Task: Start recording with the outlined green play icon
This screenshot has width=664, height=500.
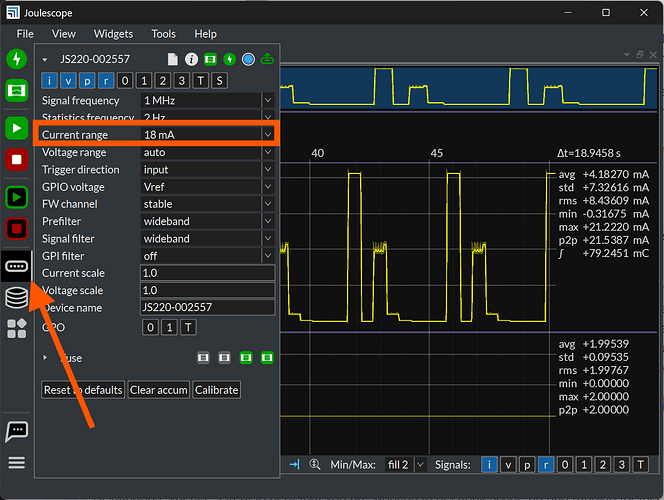Action: point(17,197)
